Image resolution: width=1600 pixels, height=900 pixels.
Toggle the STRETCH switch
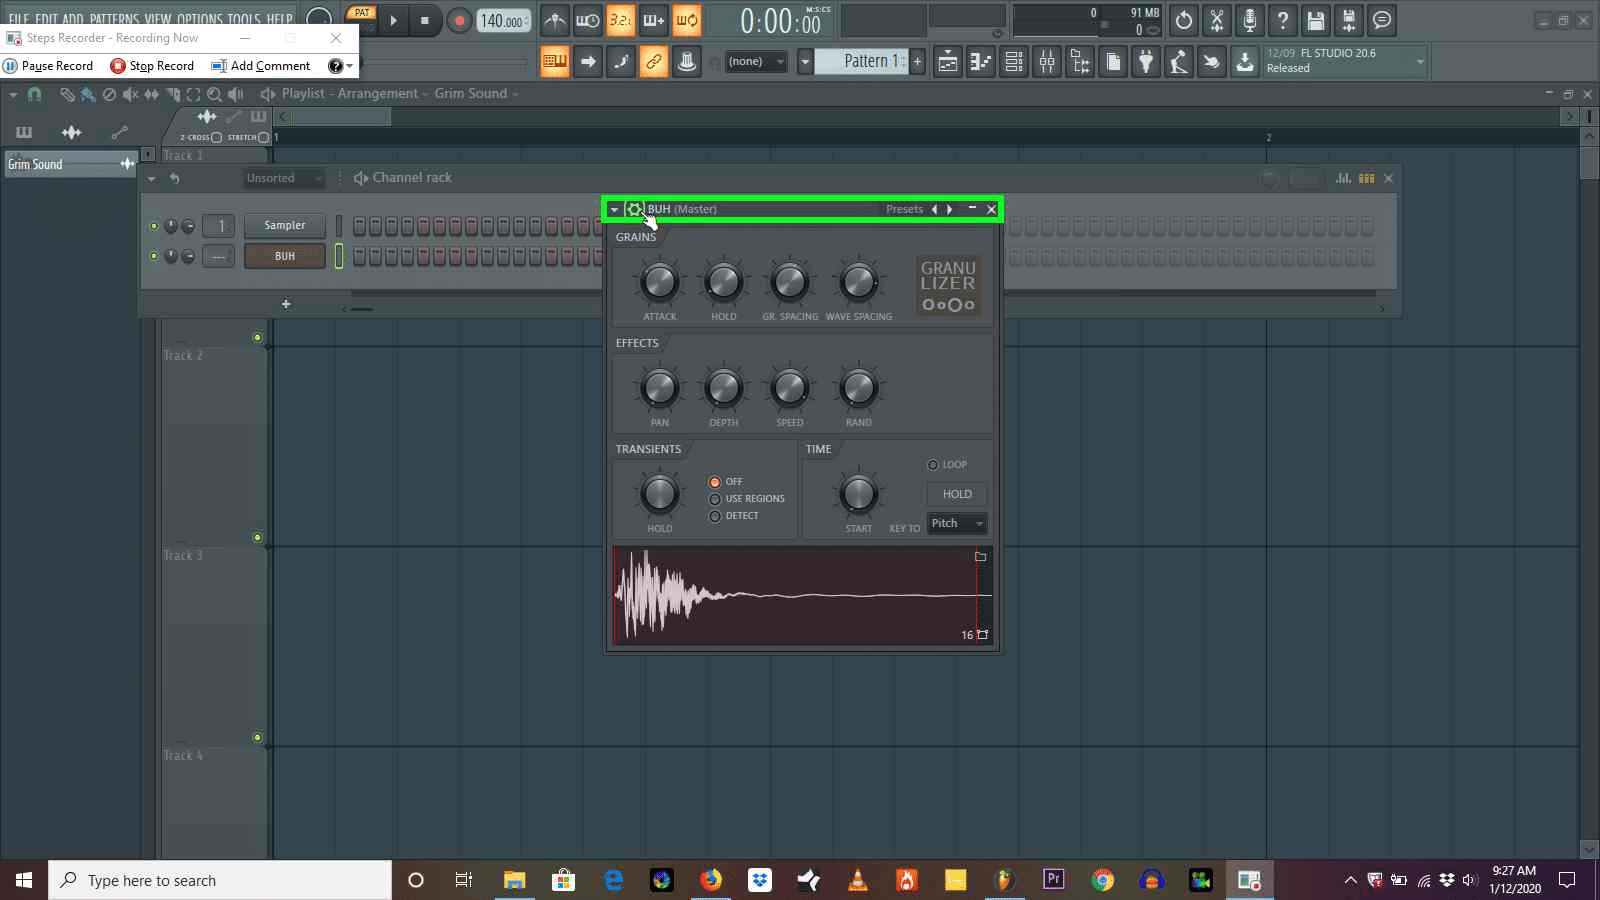263,137
